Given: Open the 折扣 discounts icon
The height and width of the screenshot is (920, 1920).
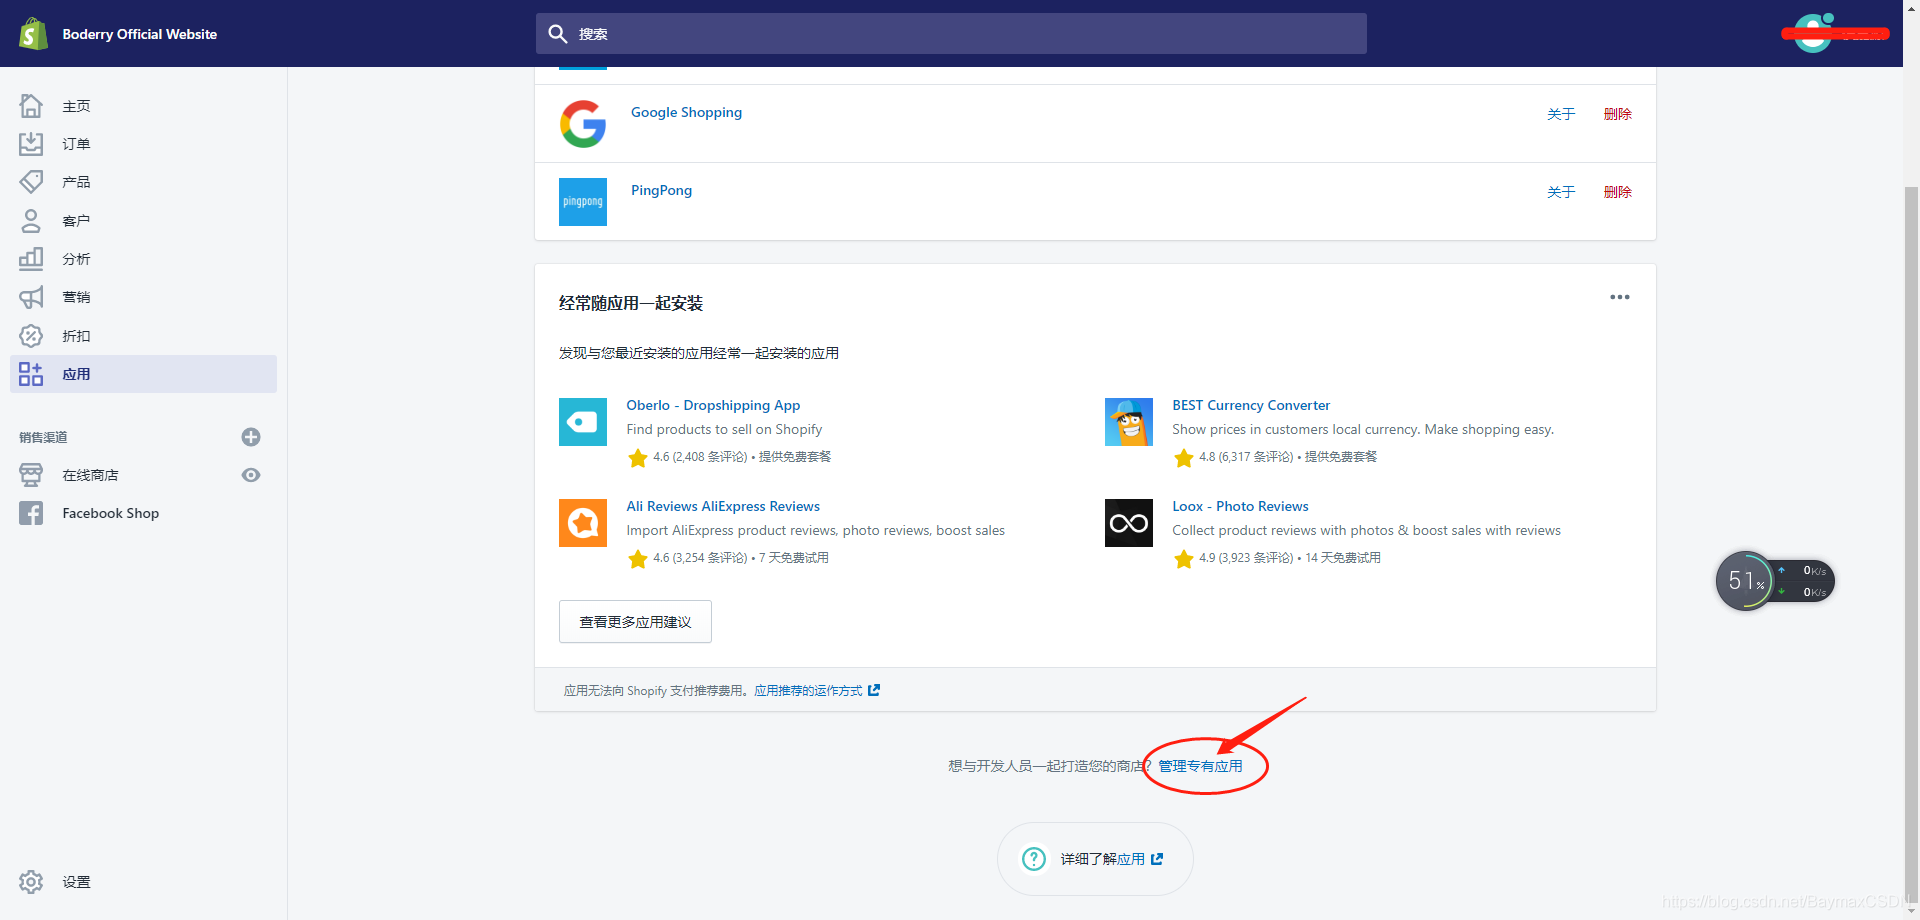Looking at the screenshot, I should [31, 336].
